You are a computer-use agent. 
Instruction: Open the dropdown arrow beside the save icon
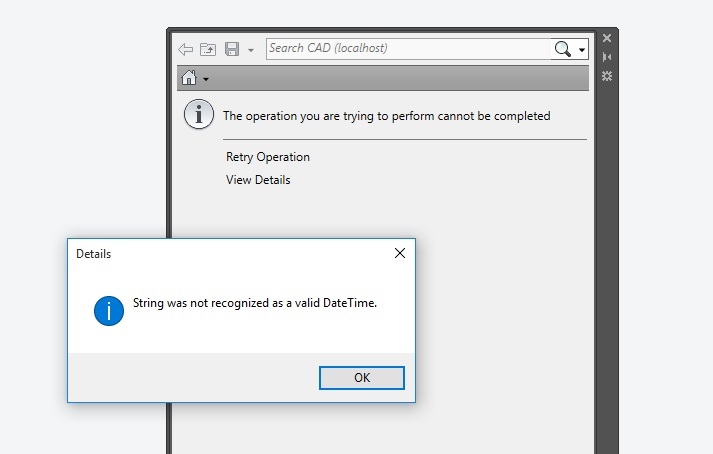click(250, 50)
